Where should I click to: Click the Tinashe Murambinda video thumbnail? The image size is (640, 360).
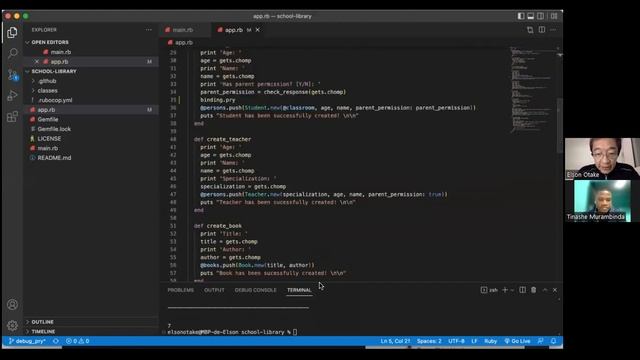click(602, 201)
